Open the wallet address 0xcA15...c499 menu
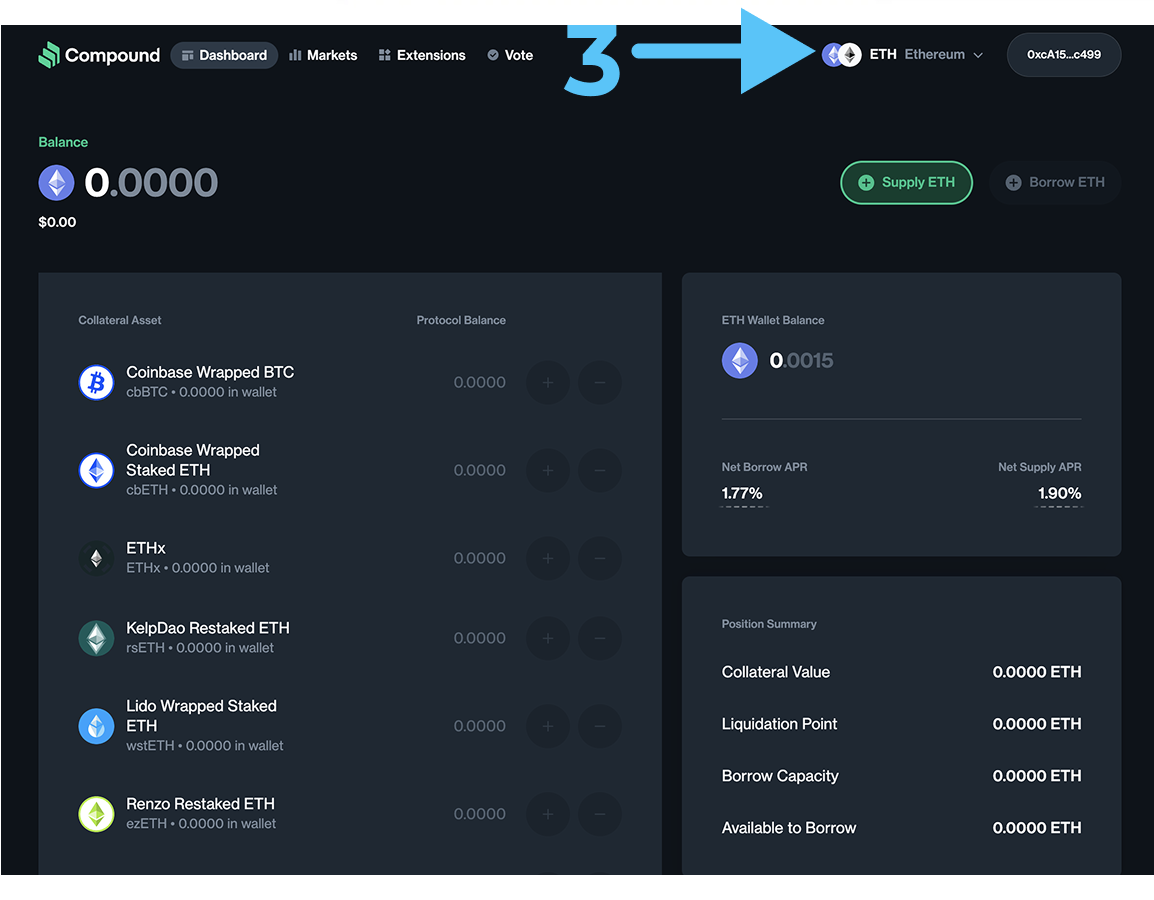Image resolution: width=1154 pixels, height=900 pixels. 1064,55
